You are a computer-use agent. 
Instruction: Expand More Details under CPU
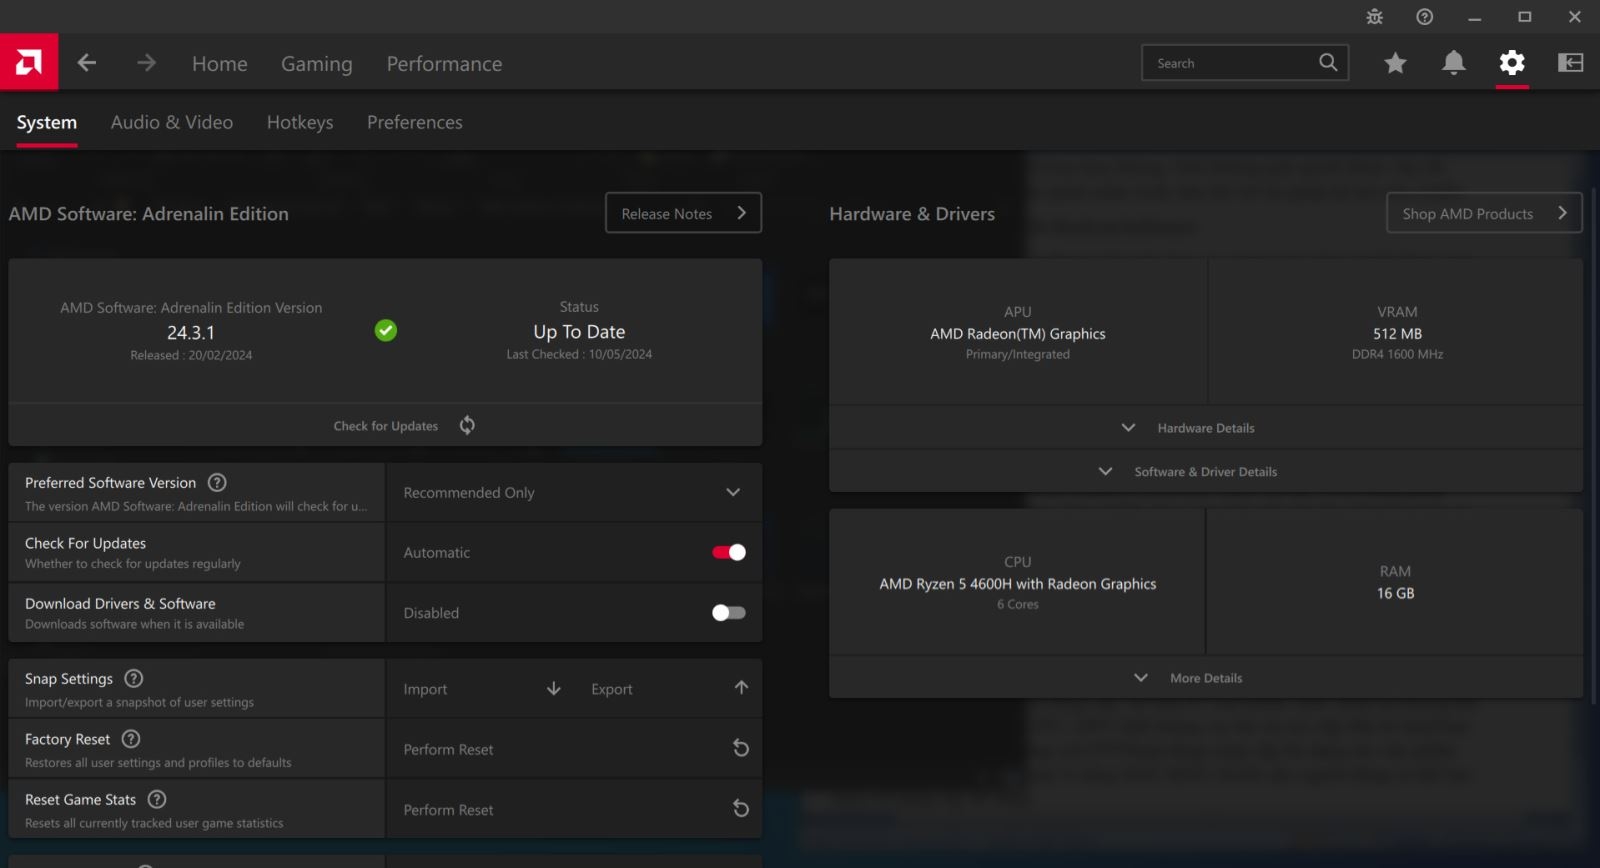coord(1205,678)
